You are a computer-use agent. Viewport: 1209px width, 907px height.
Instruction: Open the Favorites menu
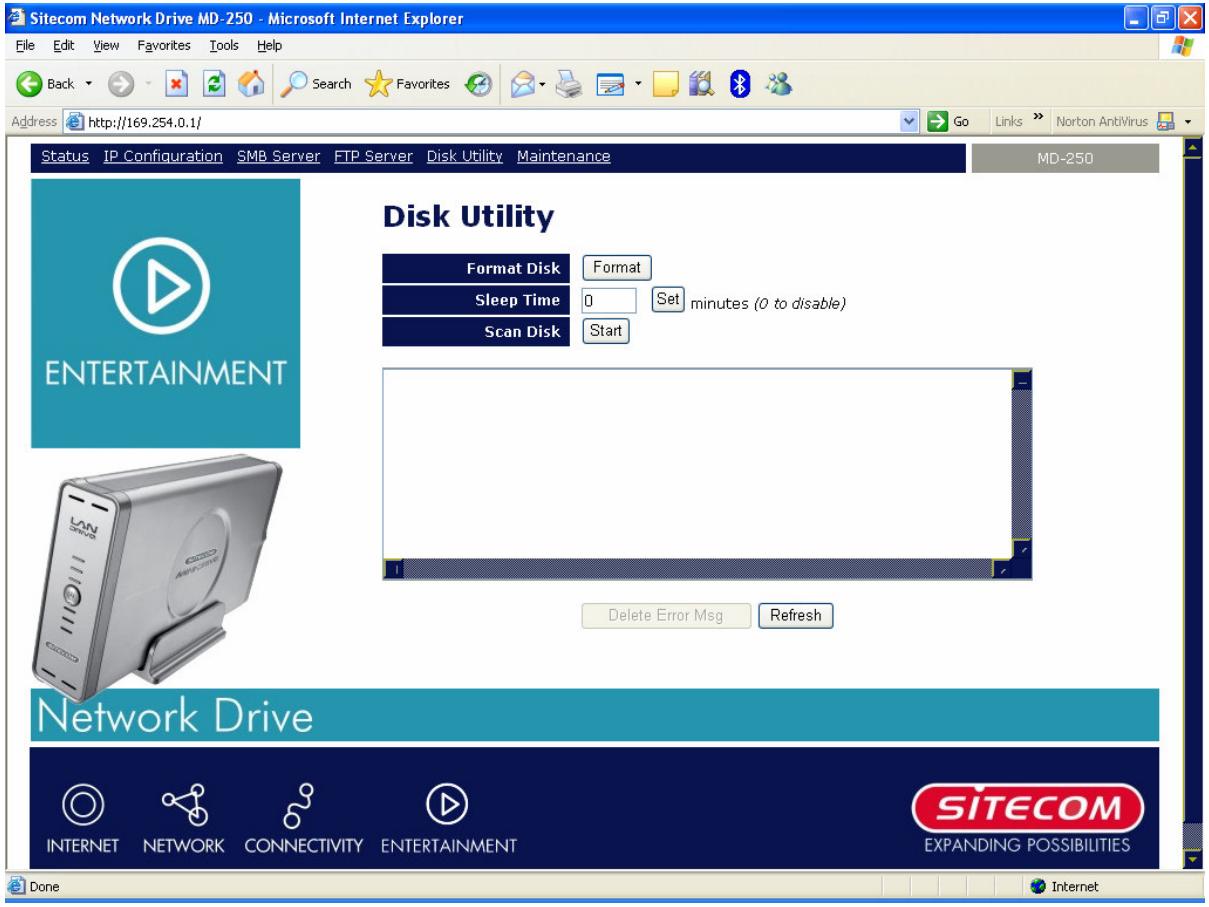163,45
